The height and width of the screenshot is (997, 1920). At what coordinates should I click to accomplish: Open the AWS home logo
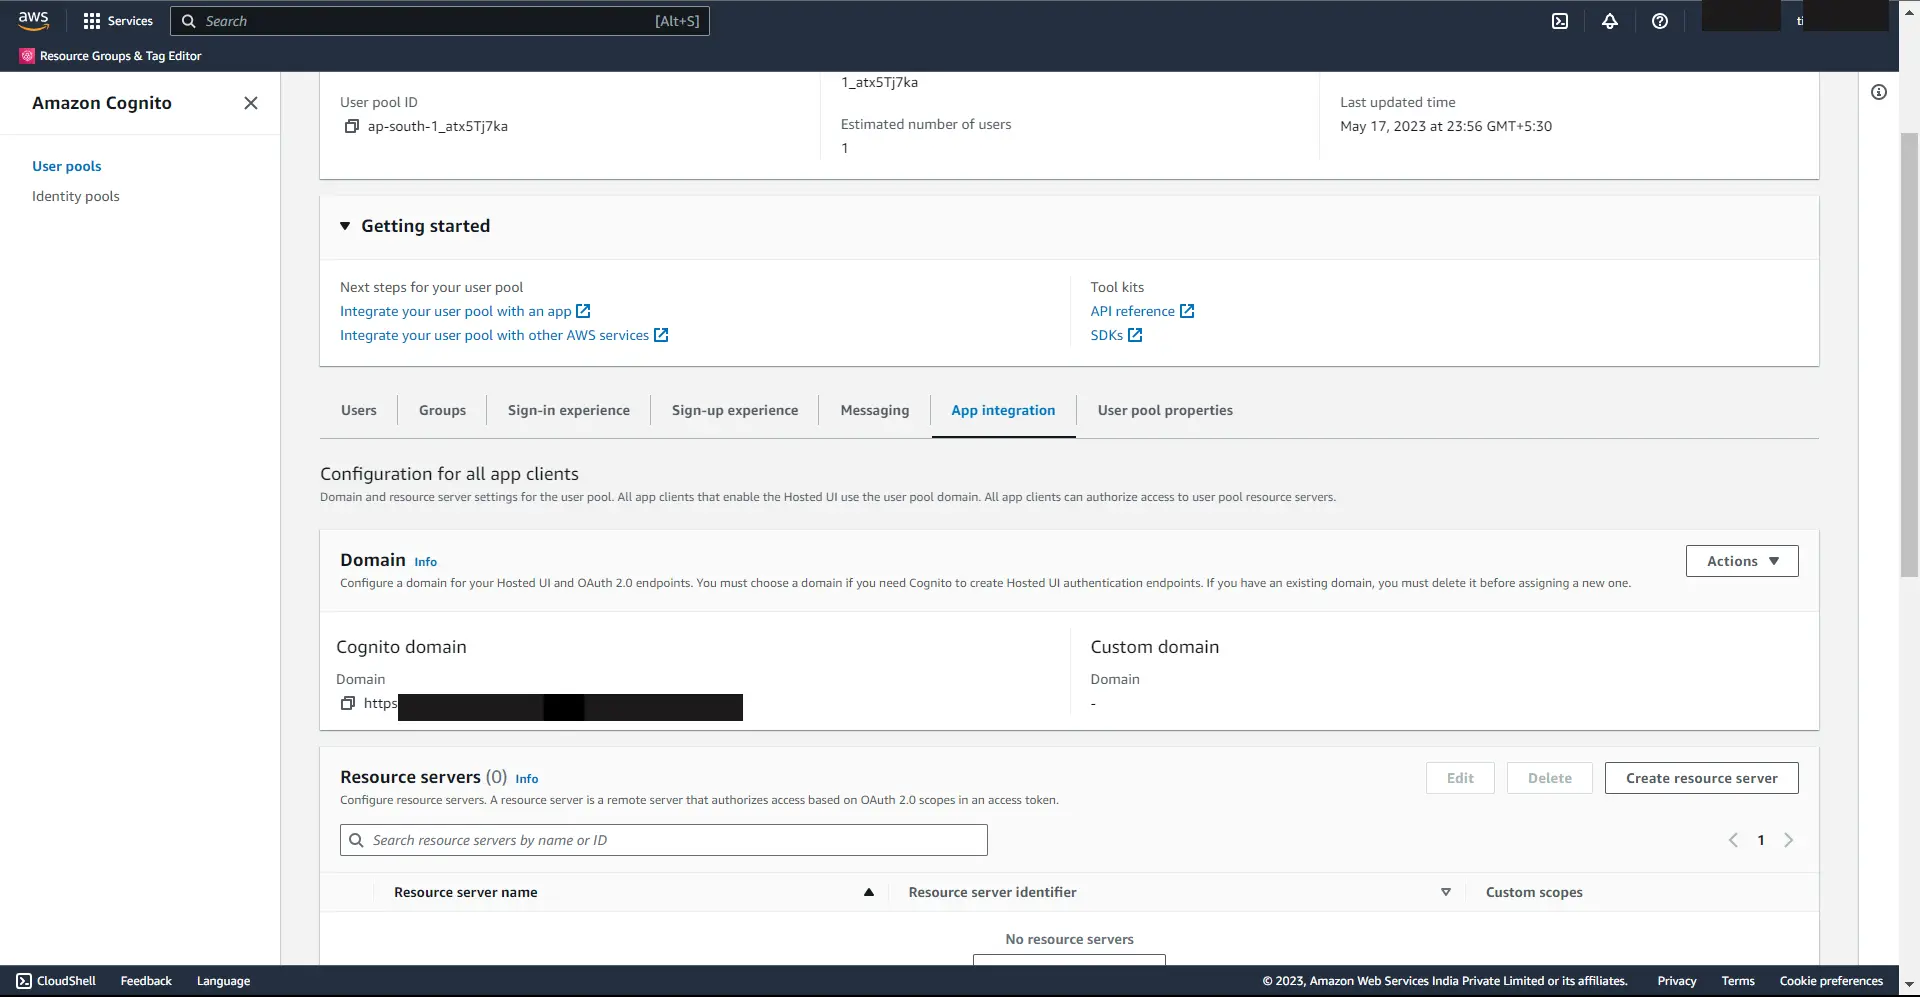point(33,20)
